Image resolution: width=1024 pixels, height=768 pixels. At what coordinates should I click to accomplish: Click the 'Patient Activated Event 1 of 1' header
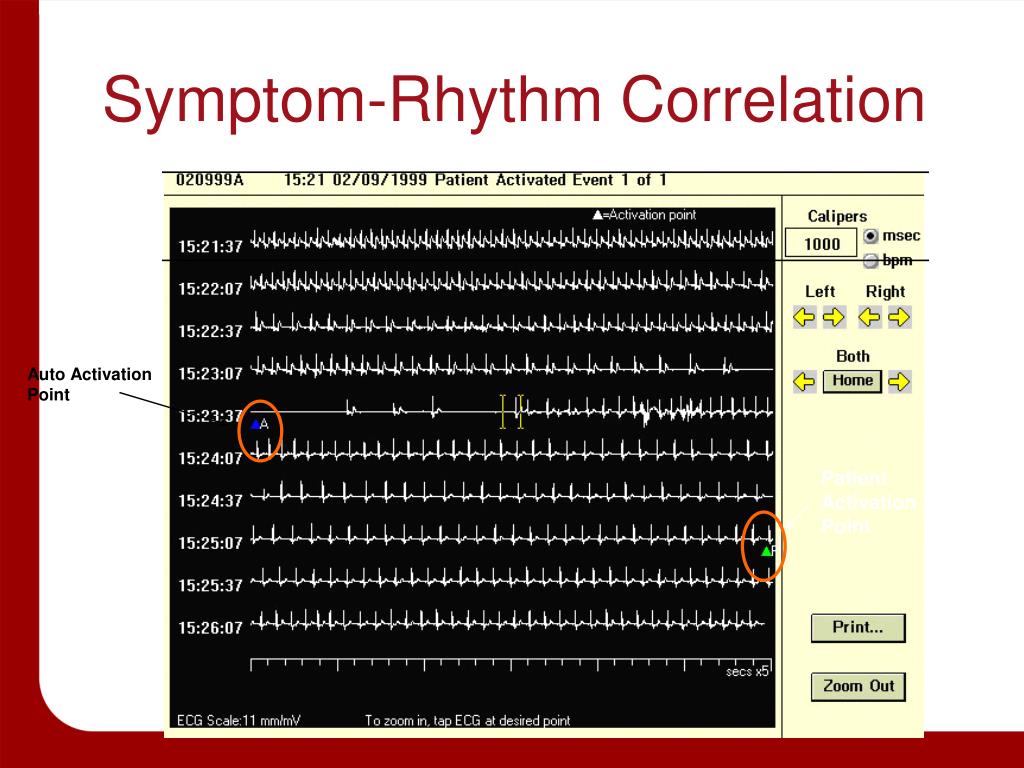(551, 180)
